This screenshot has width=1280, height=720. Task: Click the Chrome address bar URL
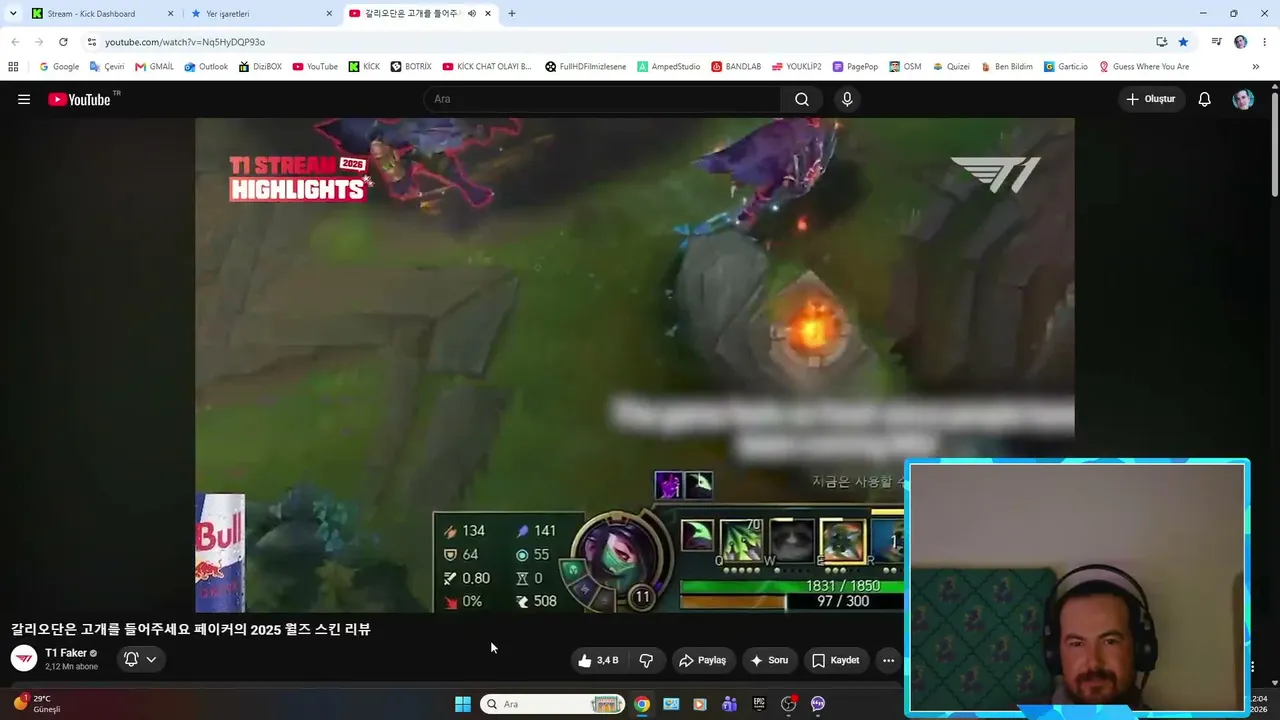tap(185, 42)
